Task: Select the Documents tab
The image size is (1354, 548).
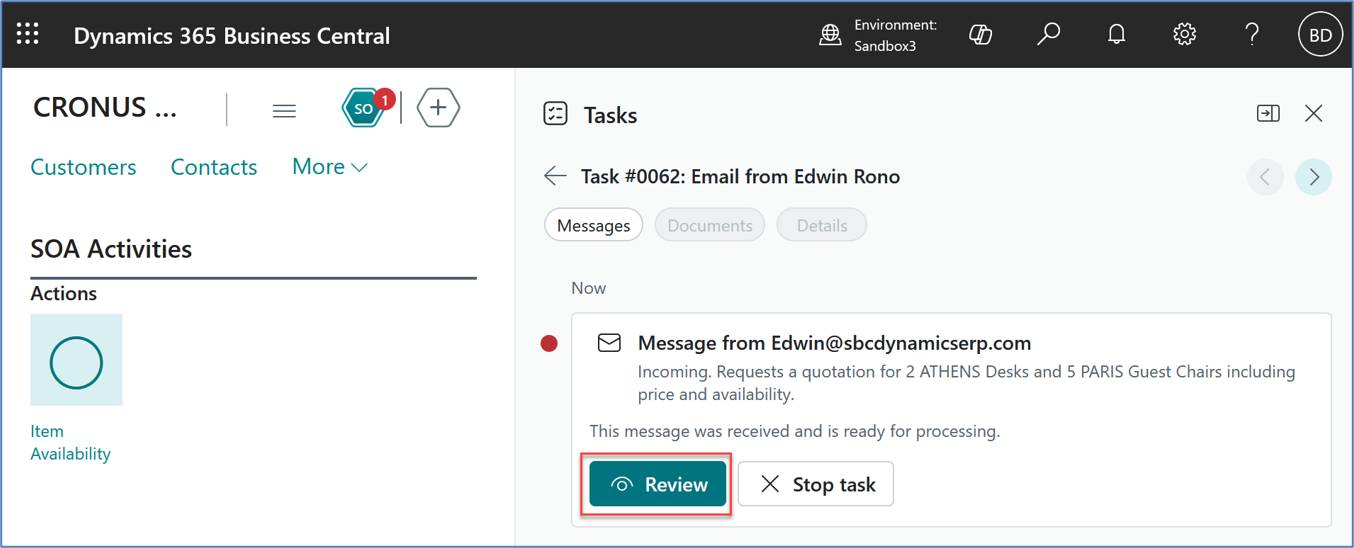Action: click(x=710, y=225)
